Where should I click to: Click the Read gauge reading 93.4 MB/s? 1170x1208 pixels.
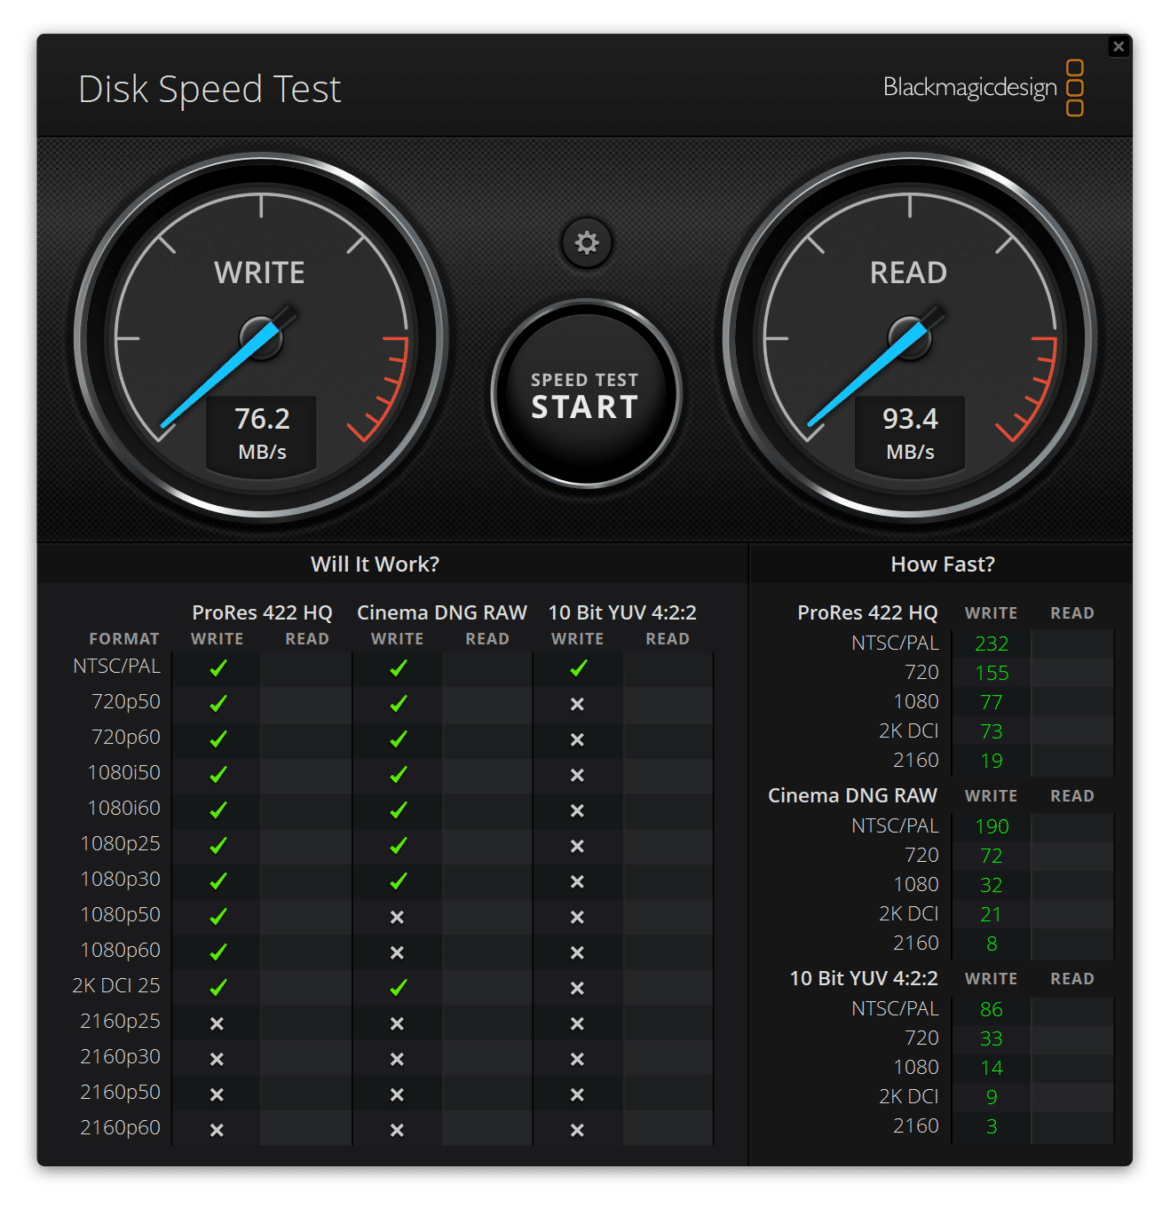point(909,337)
